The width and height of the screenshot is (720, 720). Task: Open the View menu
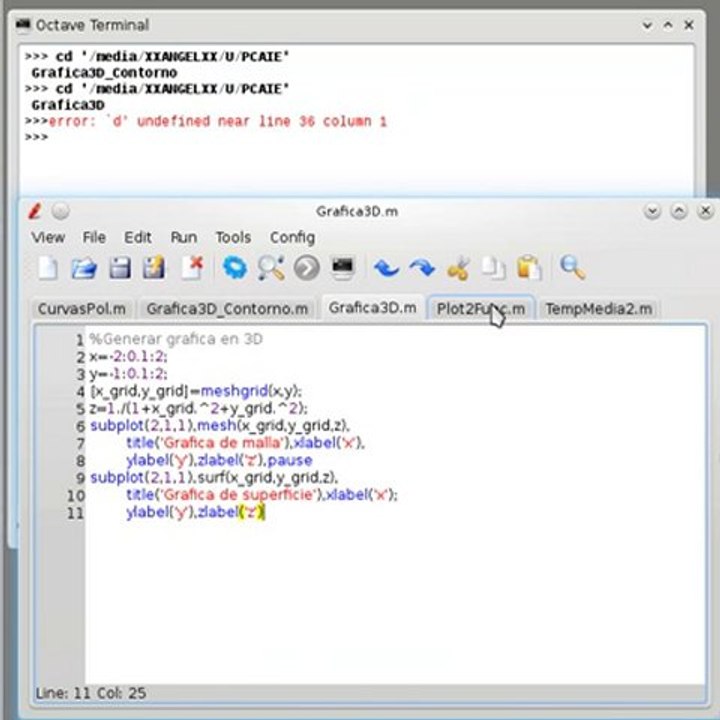48,237
